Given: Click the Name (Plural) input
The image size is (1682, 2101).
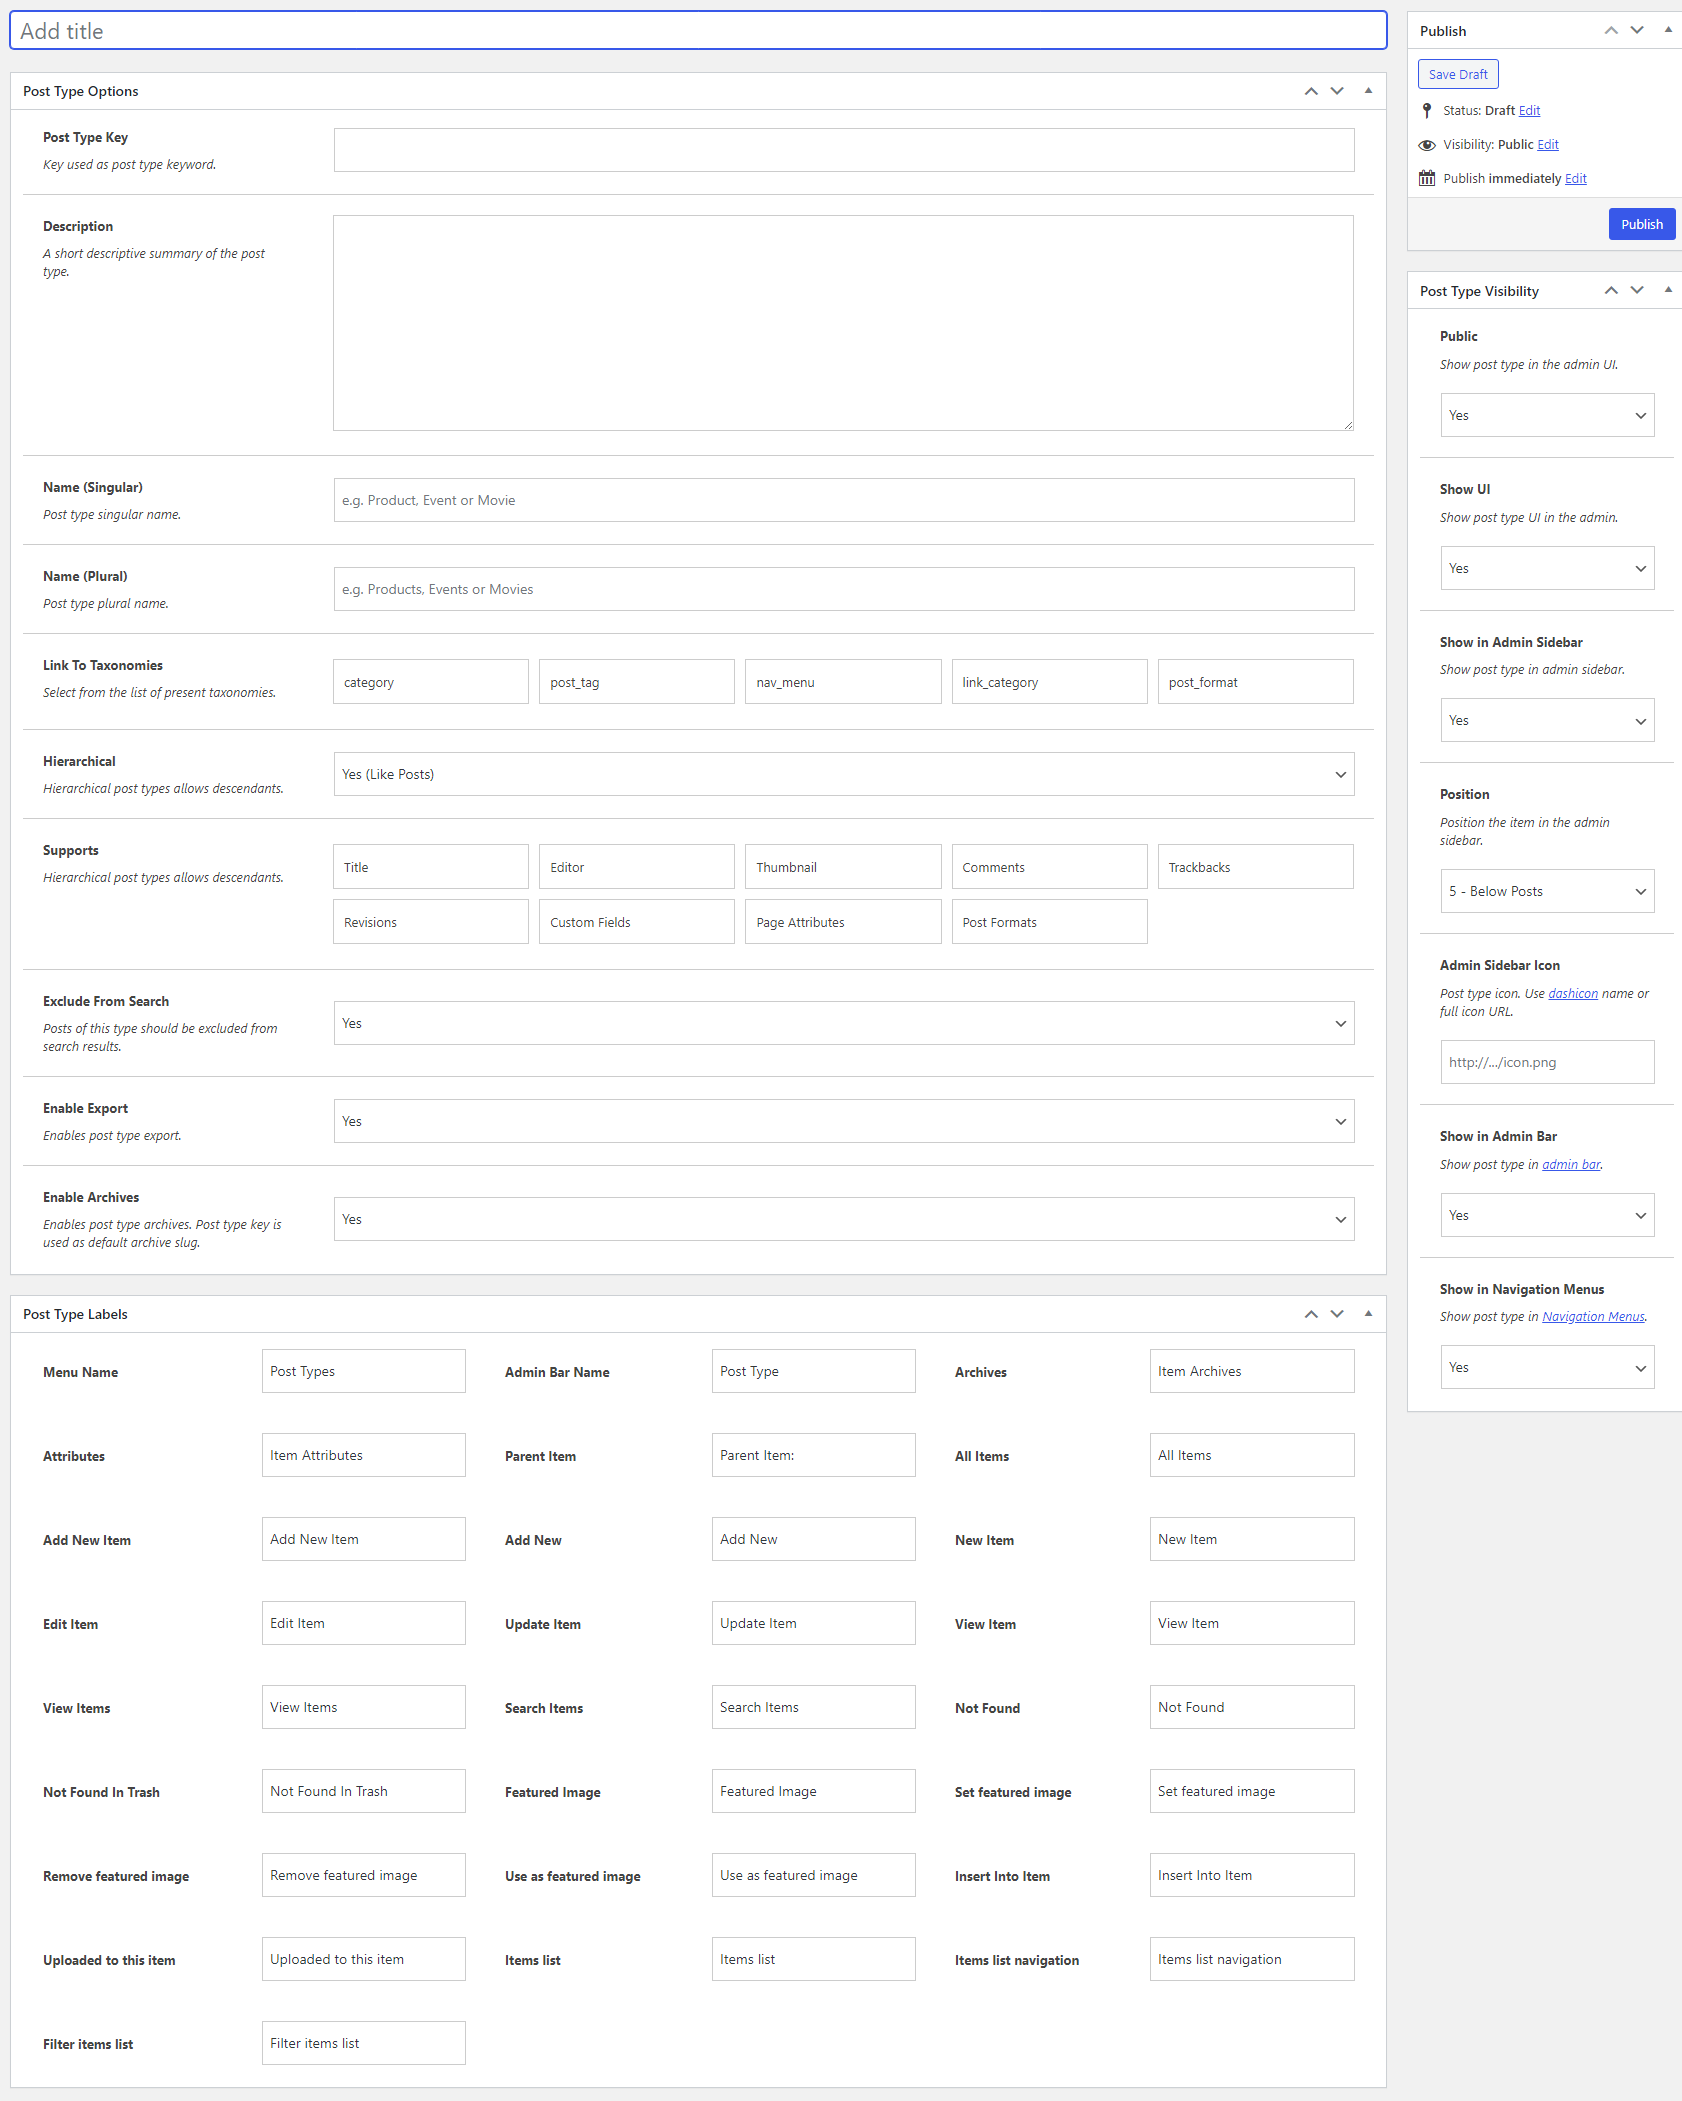Looking at the screenshot, I should click(x=844, y=589).
